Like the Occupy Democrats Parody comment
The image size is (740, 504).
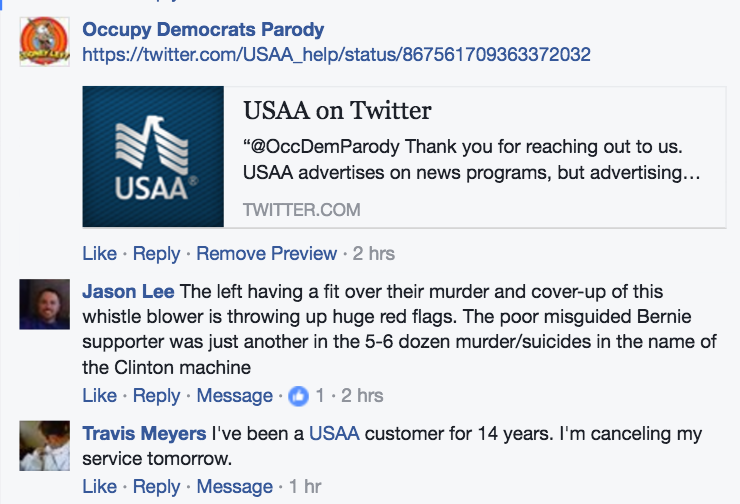tap(99, 253)
